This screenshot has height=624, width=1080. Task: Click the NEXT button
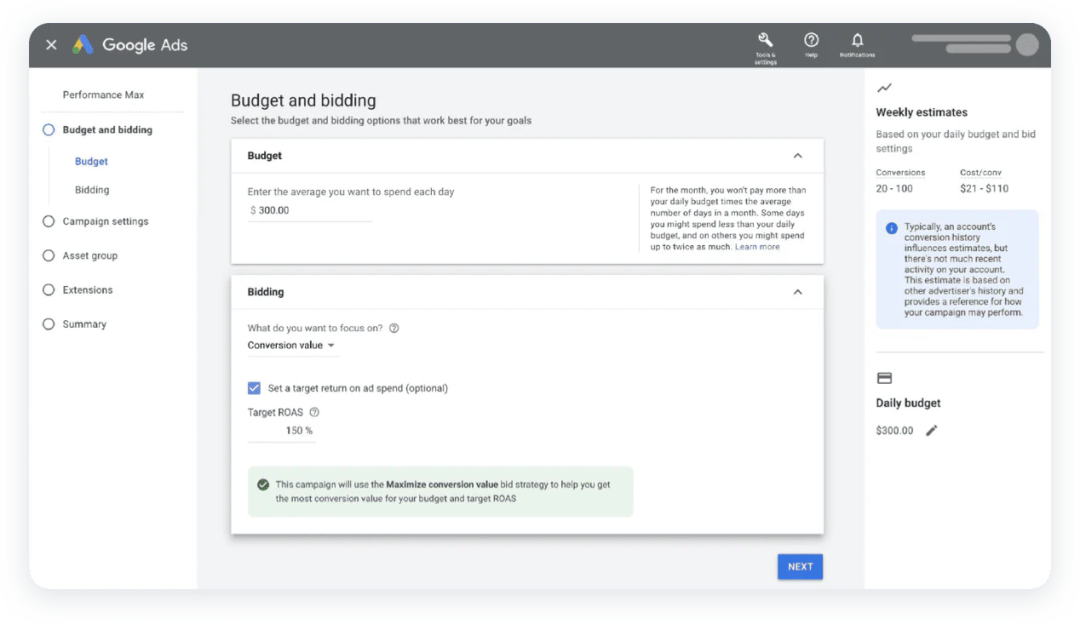point(800,566)
